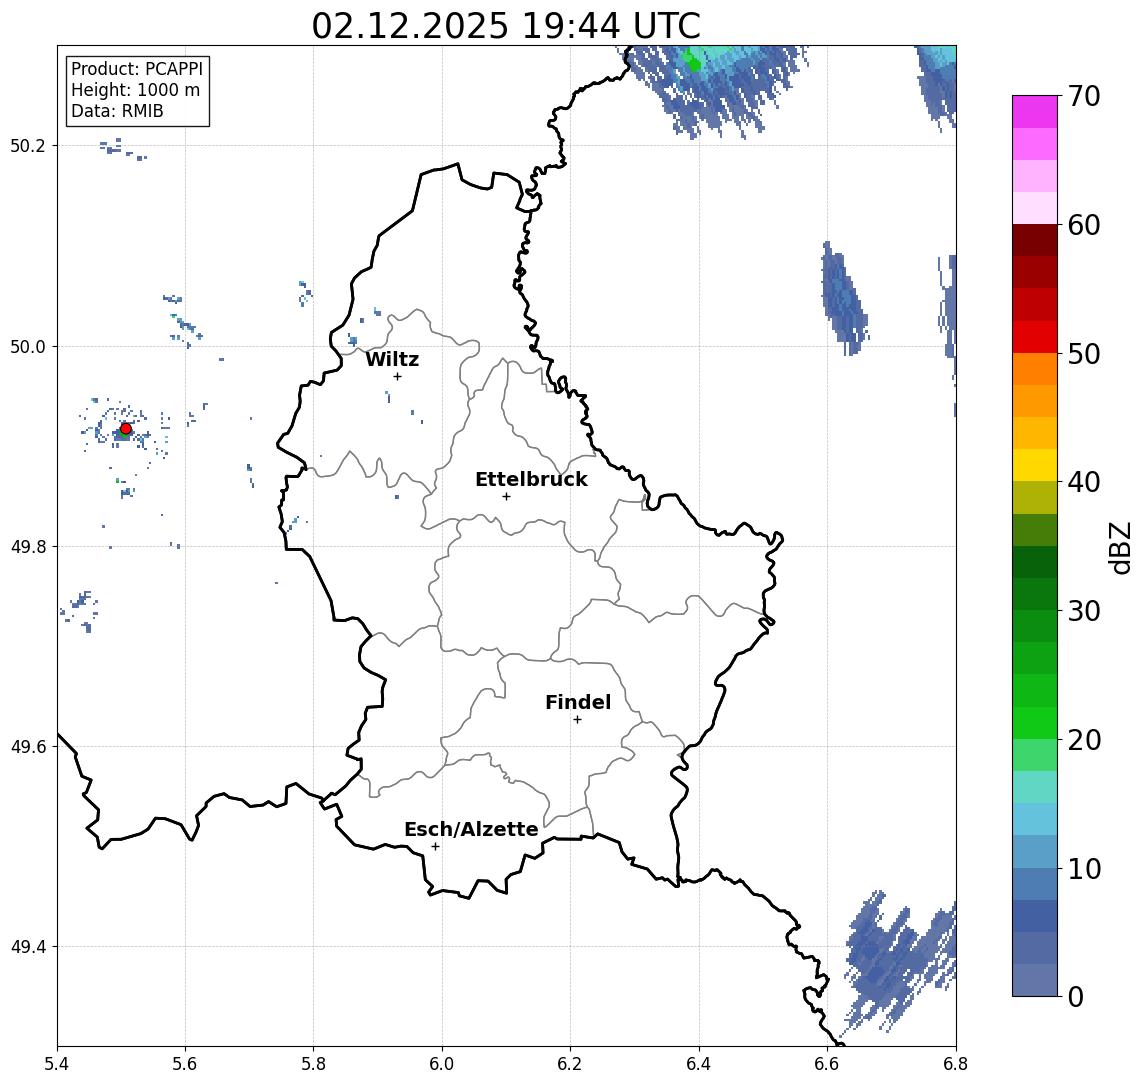Click the Findel station cross marker
The image size is (1145, 1084).
point(577,720)
